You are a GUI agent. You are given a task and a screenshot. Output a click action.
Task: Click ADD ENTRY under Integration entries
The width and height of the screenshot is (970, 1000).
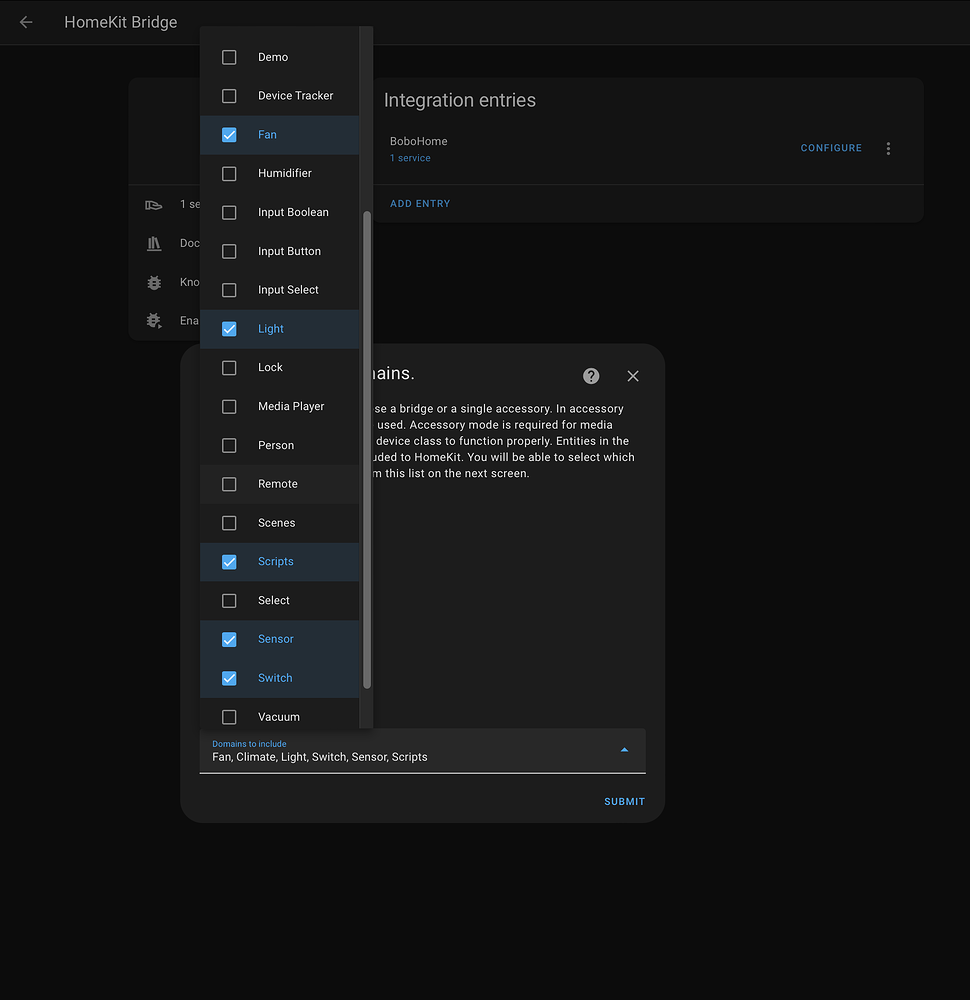click(420, 203)
